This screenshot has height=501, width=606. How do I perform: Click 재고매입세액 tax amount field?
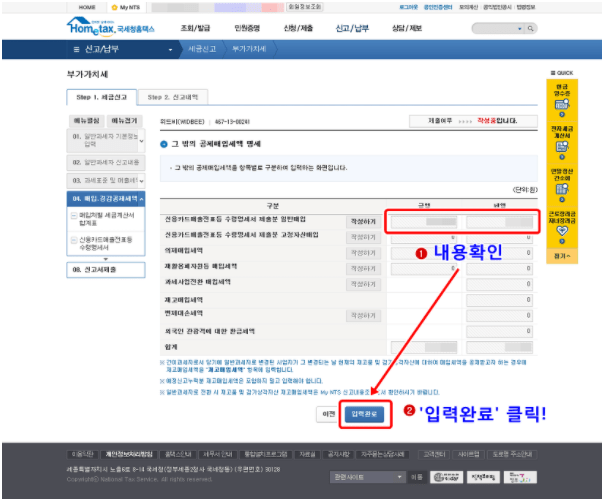[499, 300]
